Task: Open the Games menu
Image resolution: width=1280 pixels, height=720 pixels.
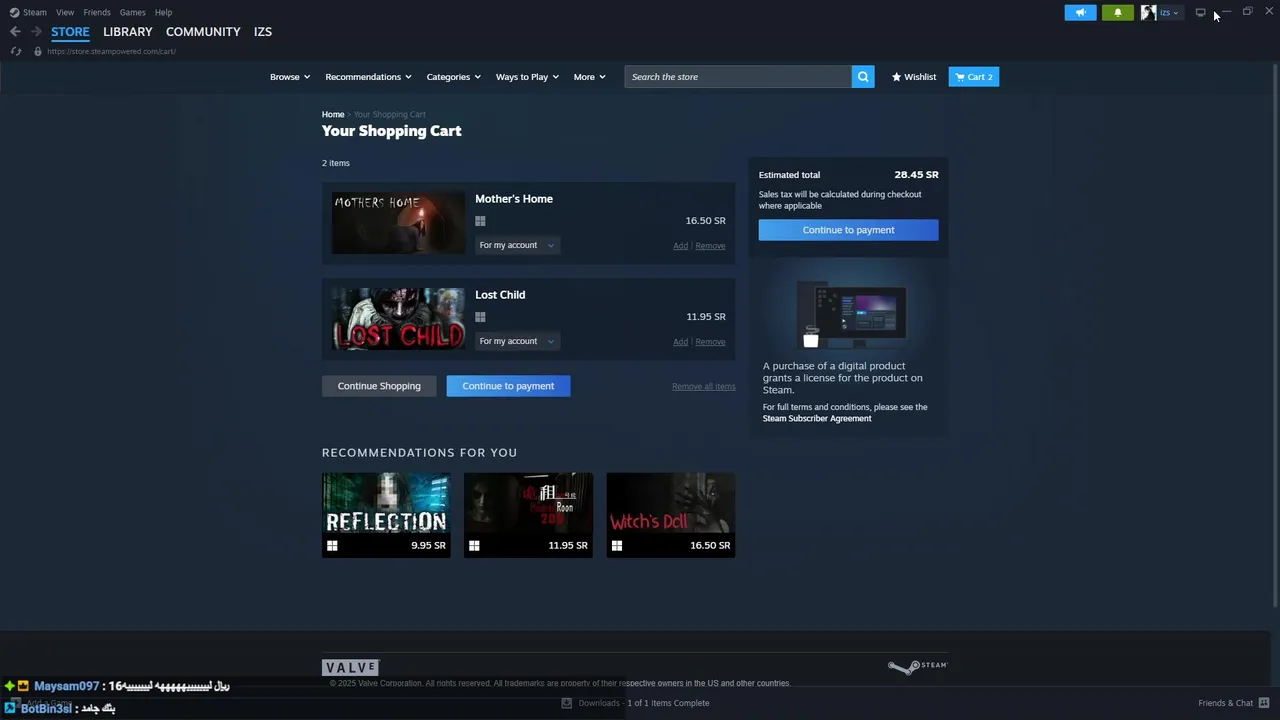Action: click(x=132, y=12)
